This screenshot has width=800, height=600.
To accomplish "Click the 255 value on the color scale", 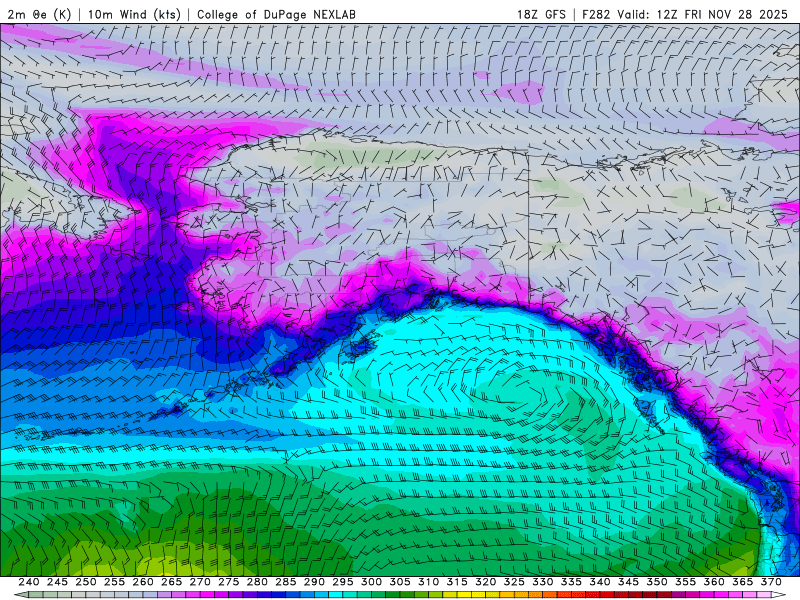I will tap(114, 582).
